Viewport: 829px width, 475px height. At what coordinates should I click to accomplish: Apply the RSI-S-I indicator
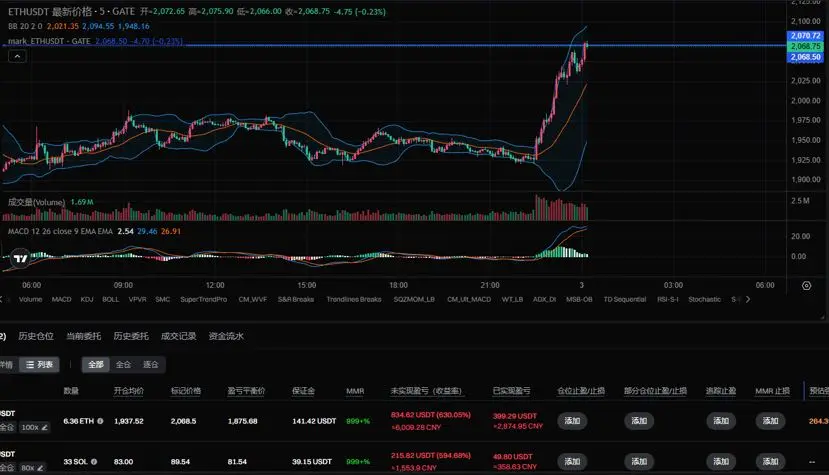[x=668, y=299]
